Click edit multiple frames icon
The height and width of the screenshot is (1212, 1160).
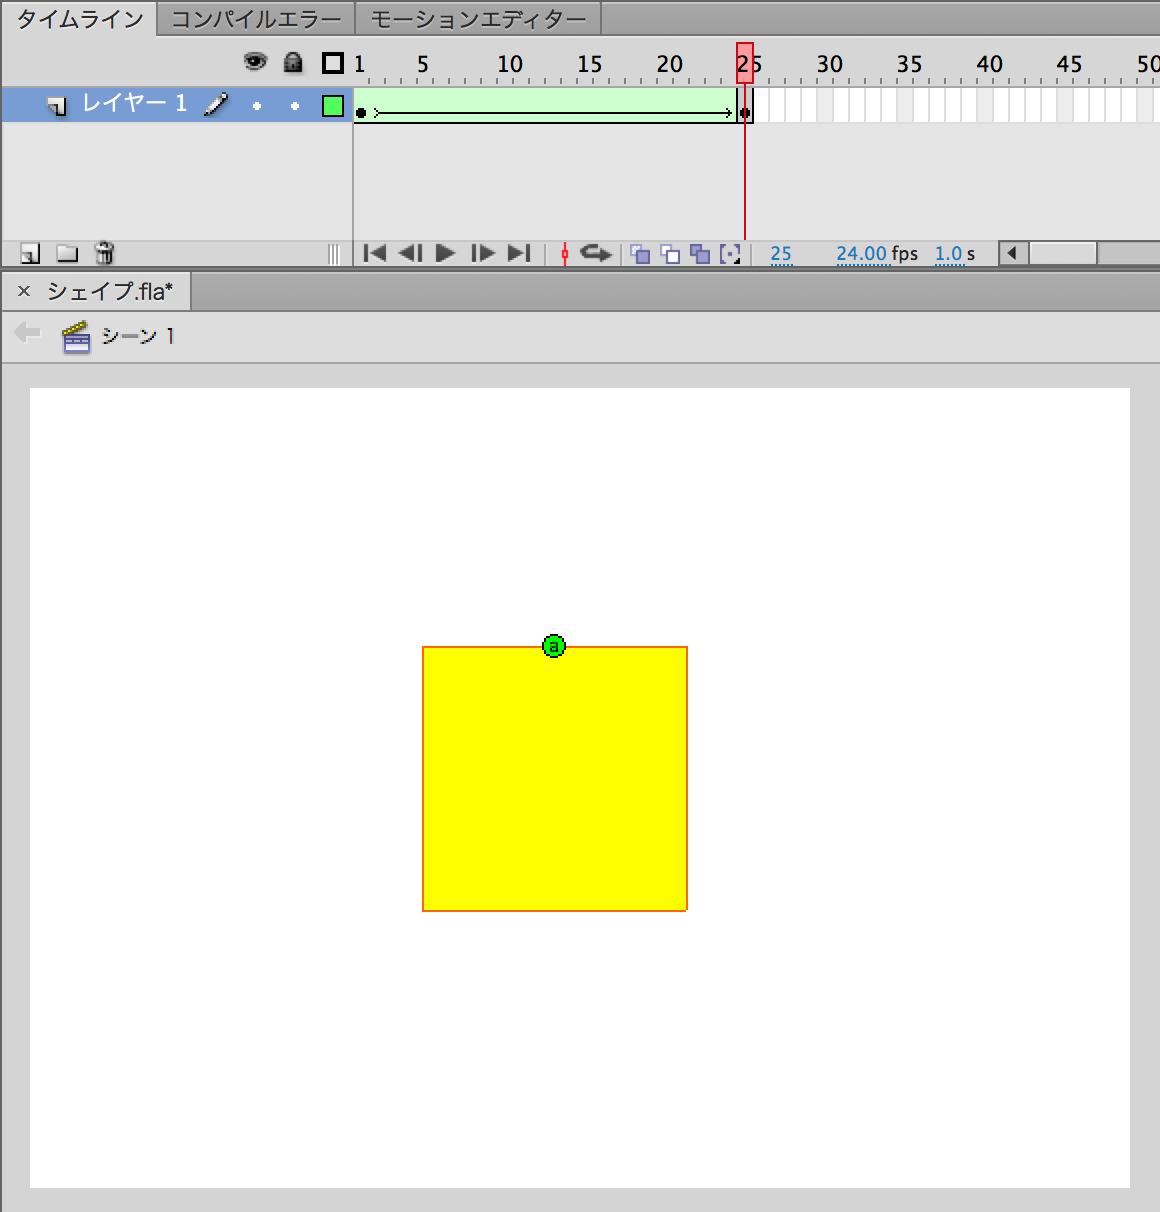[x=700, y=254]
